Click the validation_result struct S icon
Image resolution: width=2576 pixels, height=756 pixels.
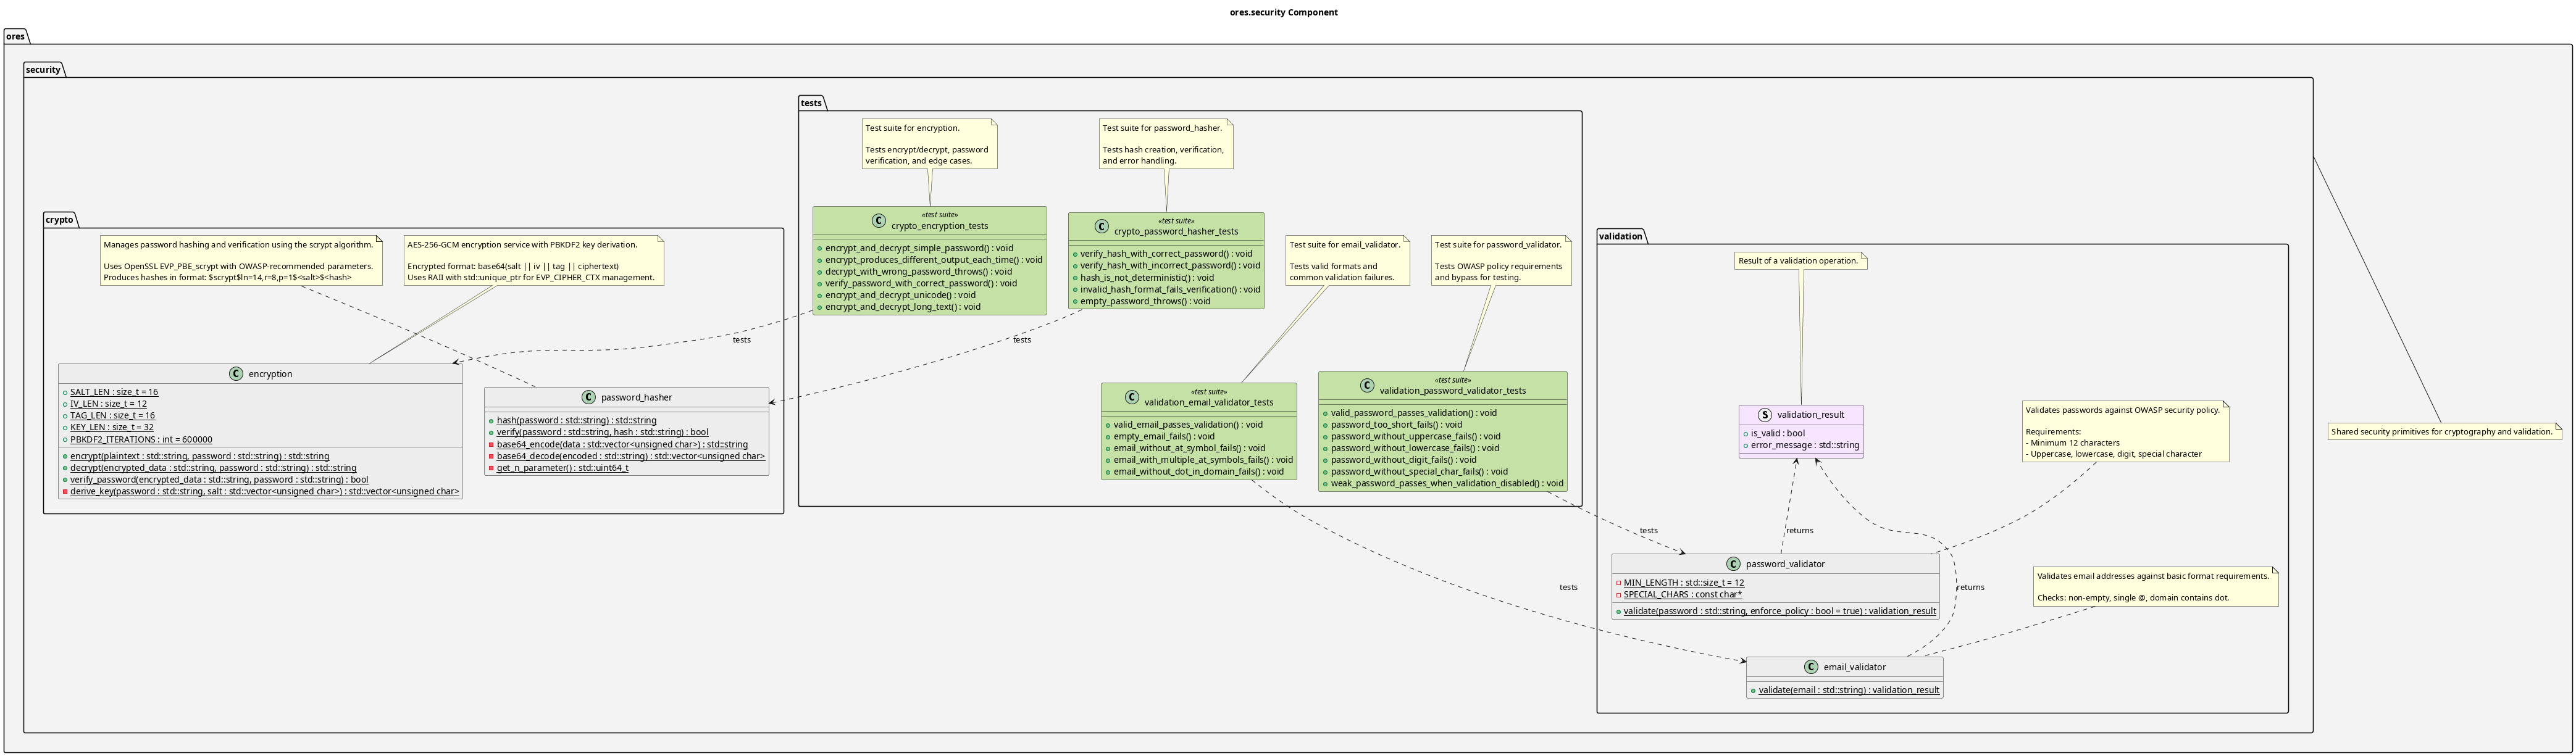tap(1764, 414)
